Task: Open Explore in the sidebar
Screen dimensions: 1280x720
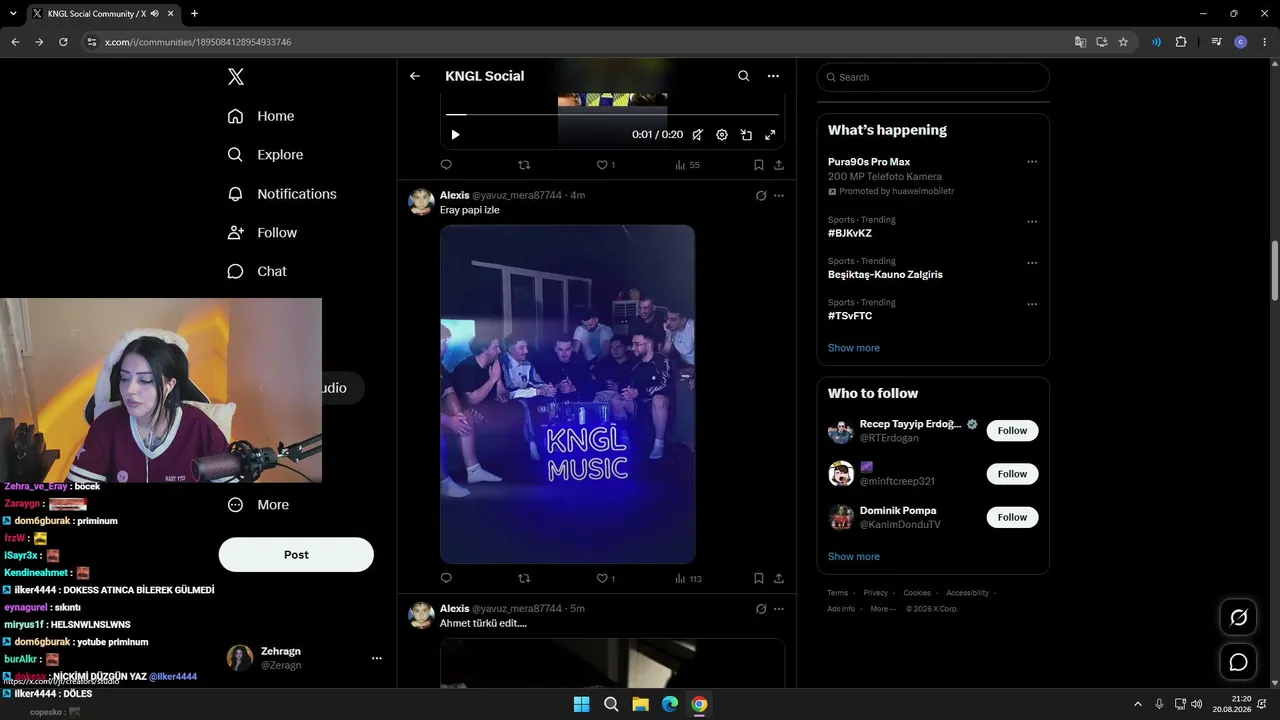Action: pos(265,155)
